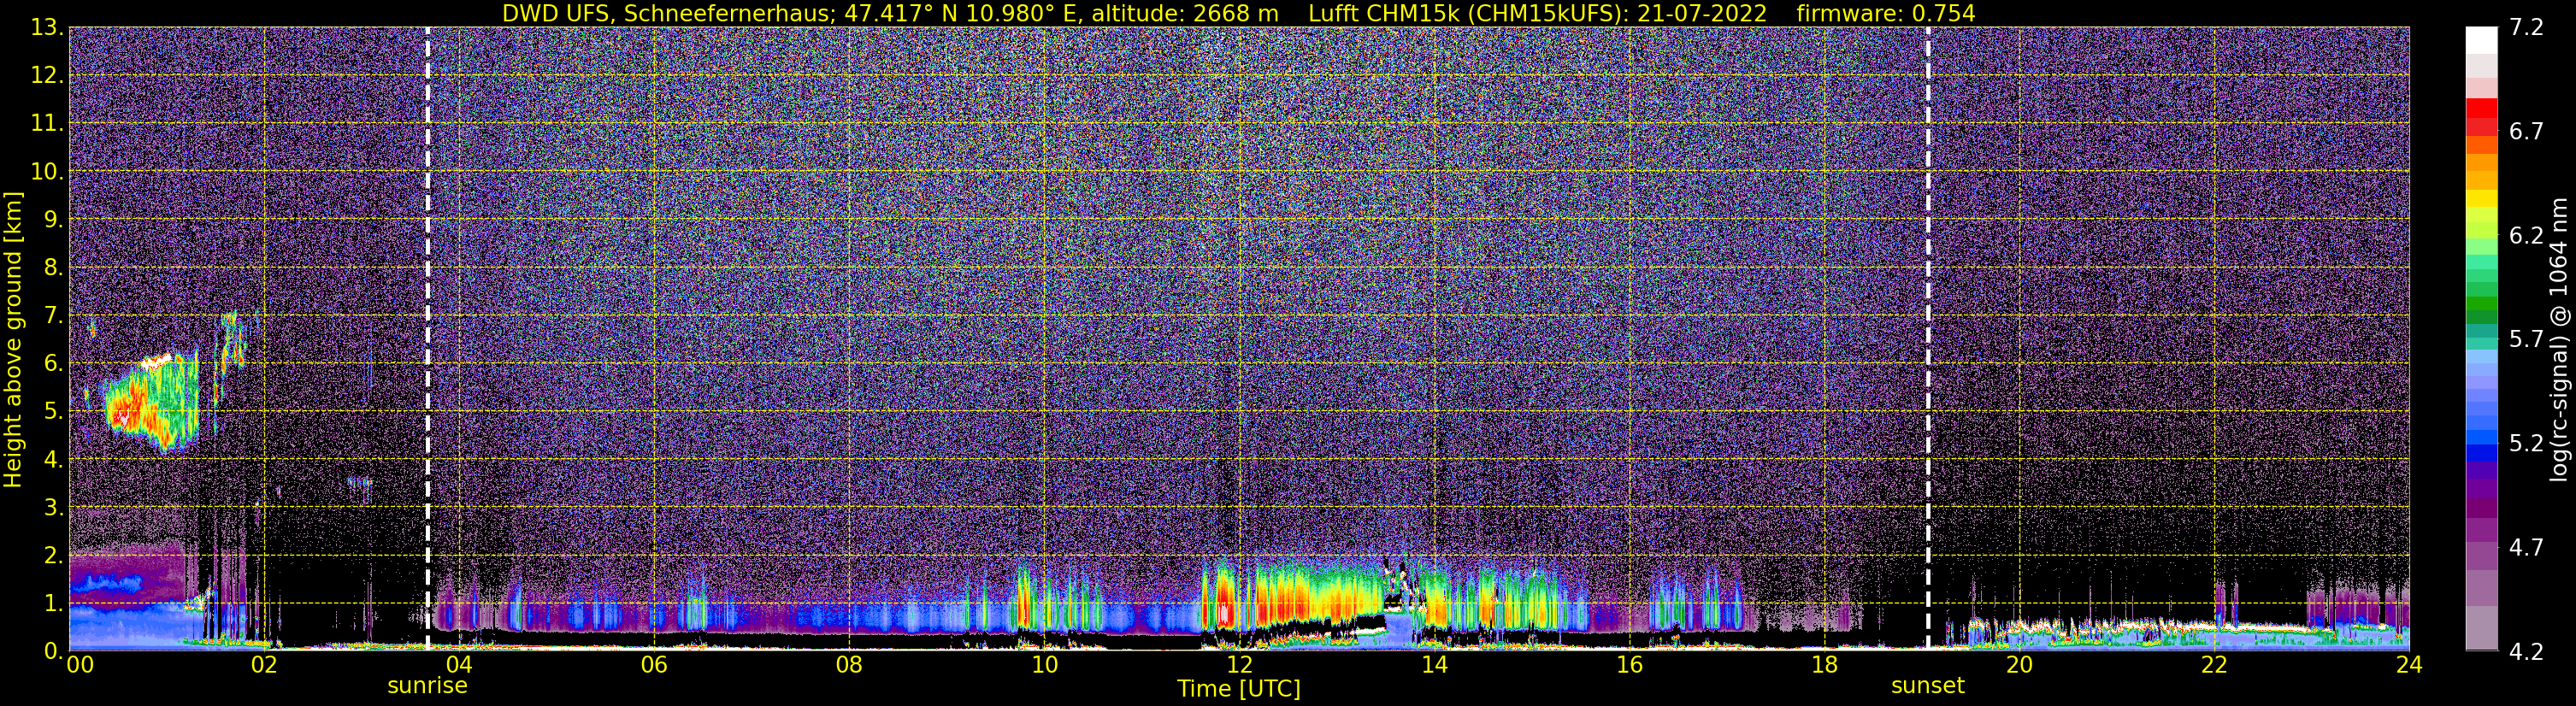Click the '00' time tick label
Viewport: 2576px width, 706px height.
coord(80,665)
